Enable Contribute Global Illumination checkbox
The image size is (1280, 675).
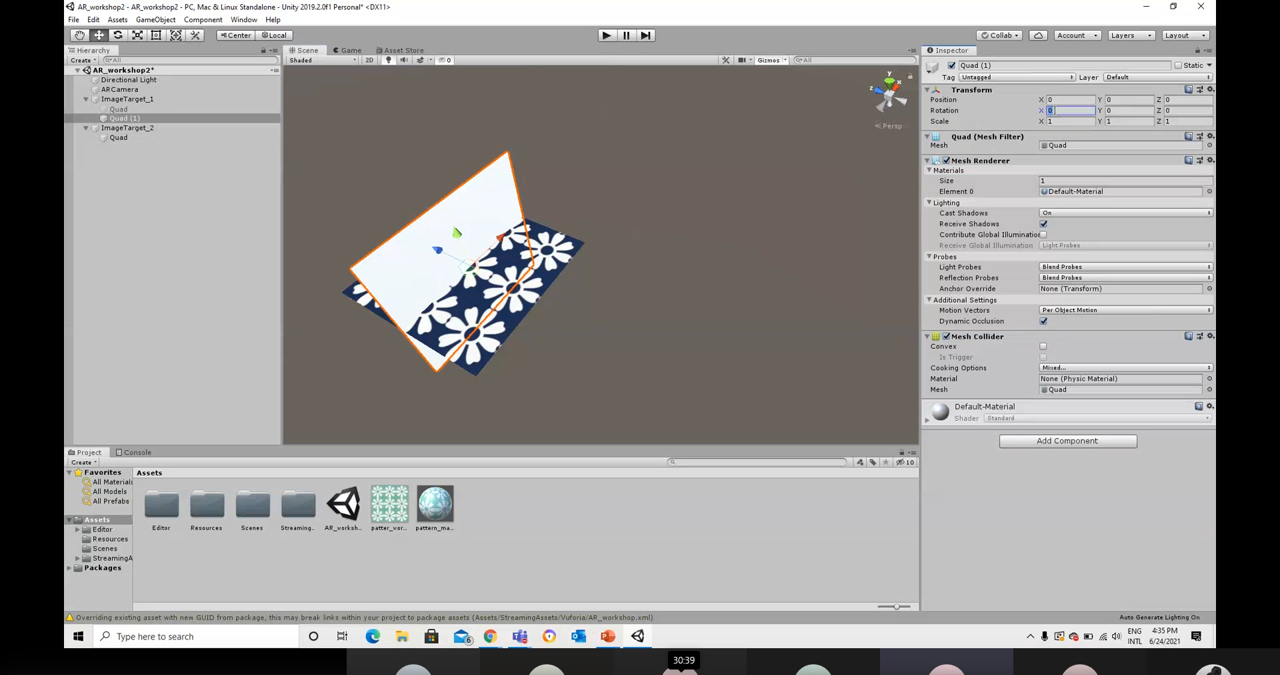click(x=1043, y=234)
